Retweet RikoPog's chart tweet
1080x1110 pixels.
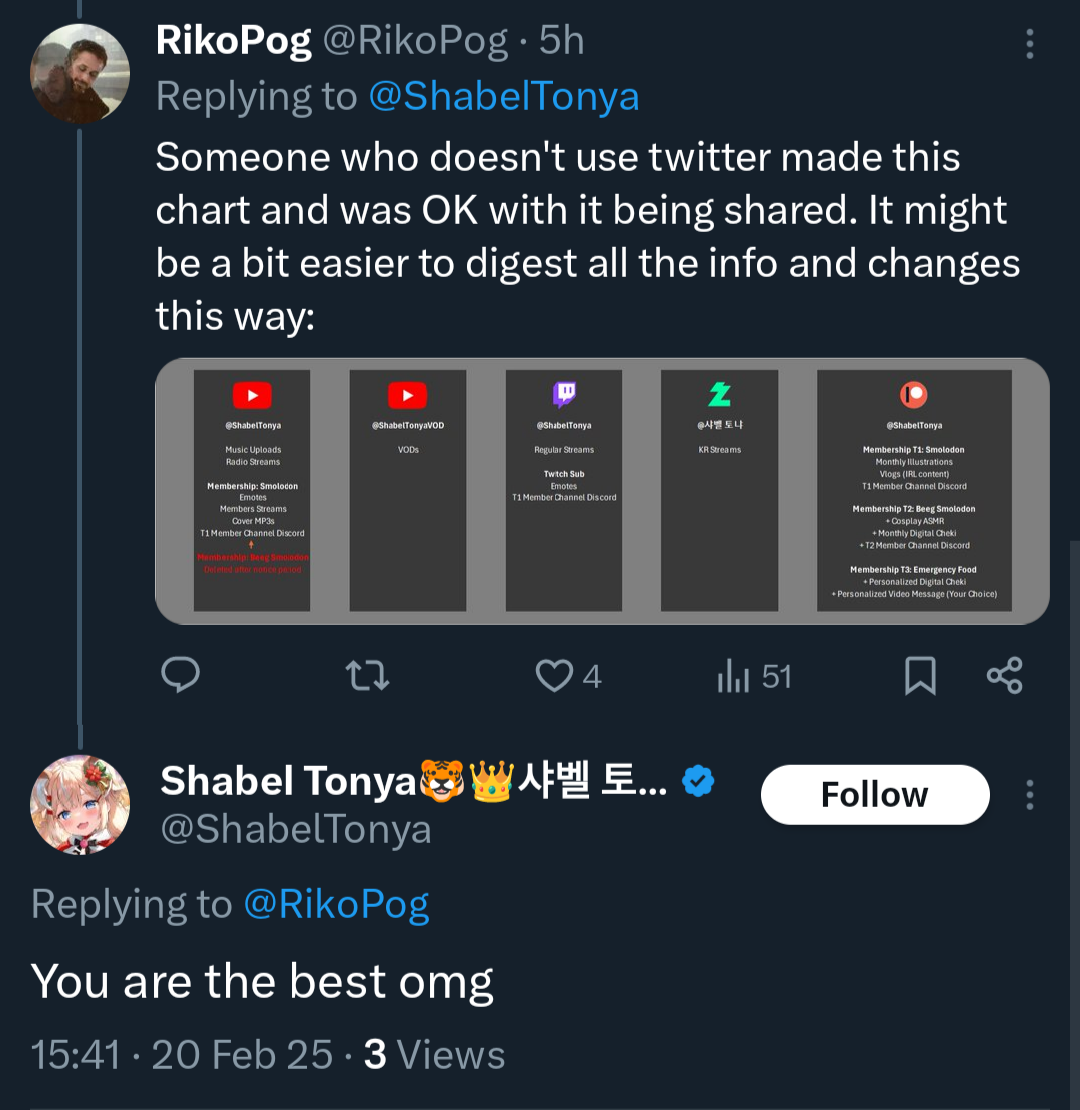367,676
